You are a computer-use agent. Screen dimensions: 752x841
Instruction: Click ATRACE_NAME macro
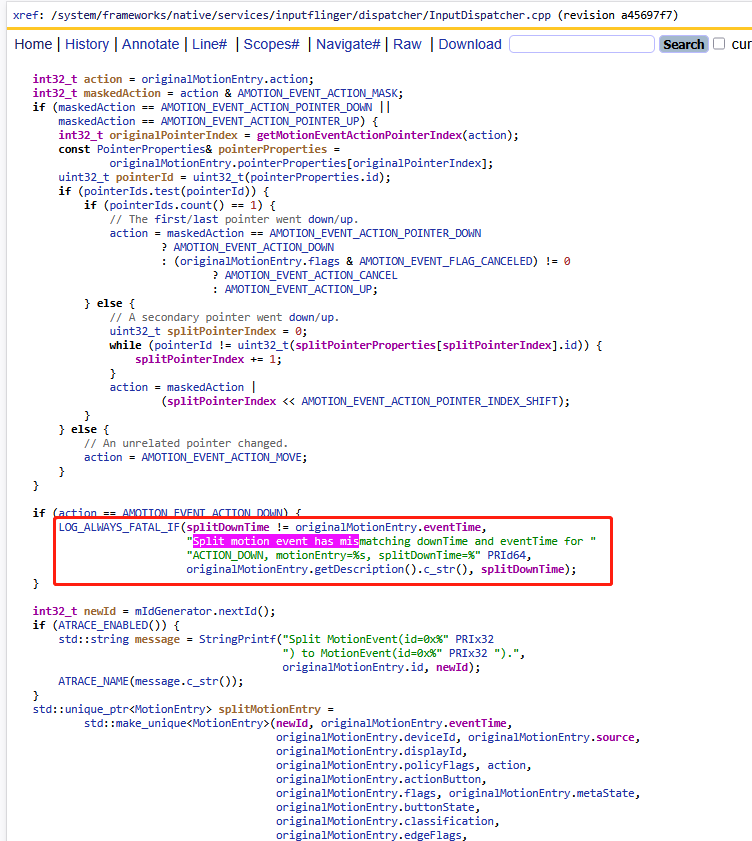click(94, 681)
